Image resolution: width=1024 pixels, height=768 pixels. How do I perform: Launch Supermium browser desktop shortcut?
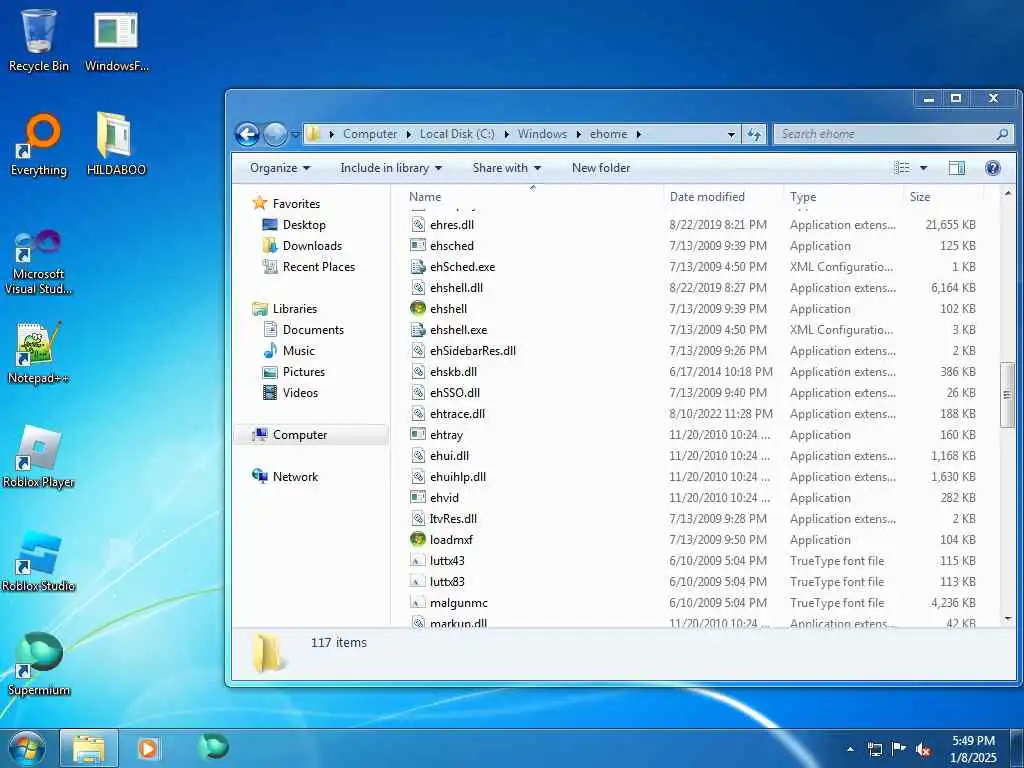coord(39,664)
